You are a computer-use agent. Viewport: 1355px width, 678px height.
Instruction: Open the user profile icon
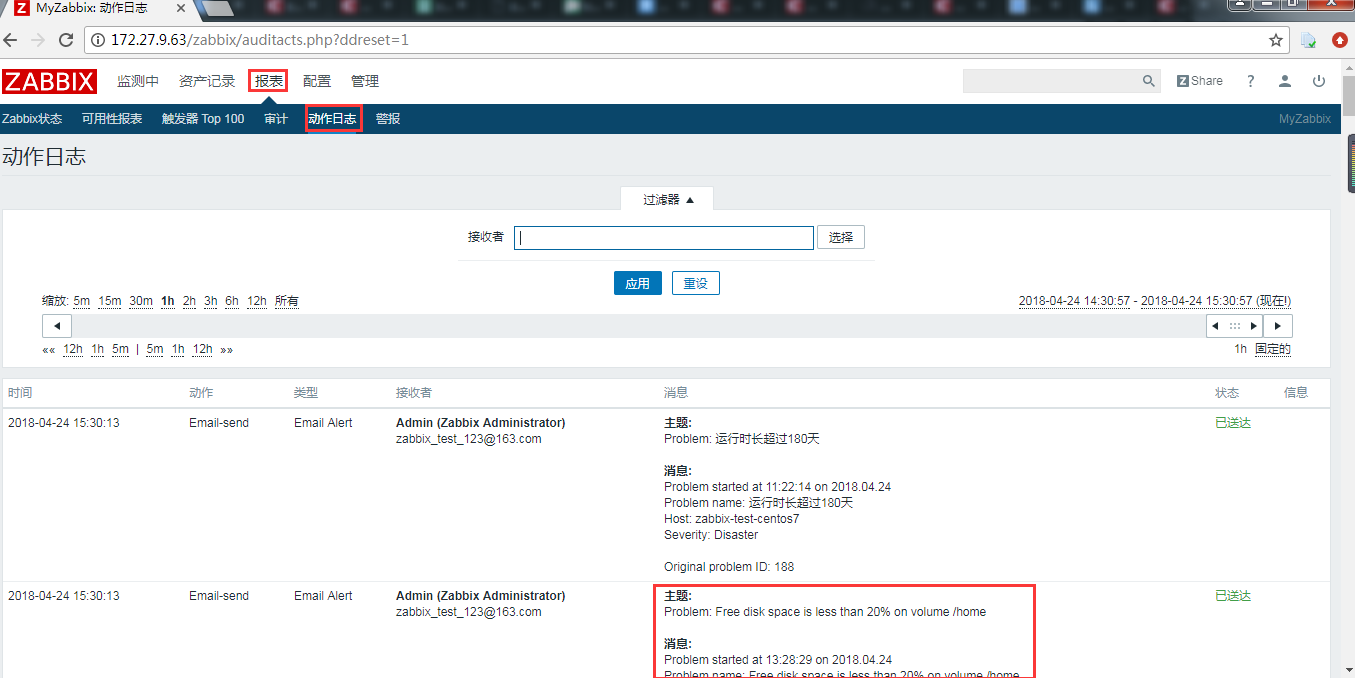click(1285, 80)
